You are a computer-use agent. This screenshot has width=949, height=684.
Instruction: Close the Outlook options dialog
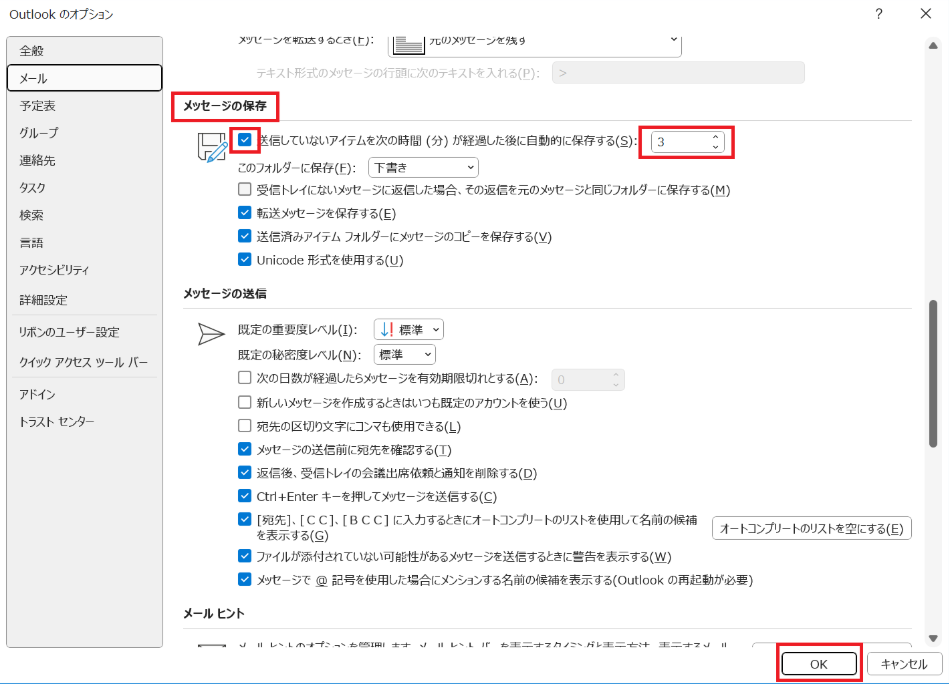[x=925, y=14]
